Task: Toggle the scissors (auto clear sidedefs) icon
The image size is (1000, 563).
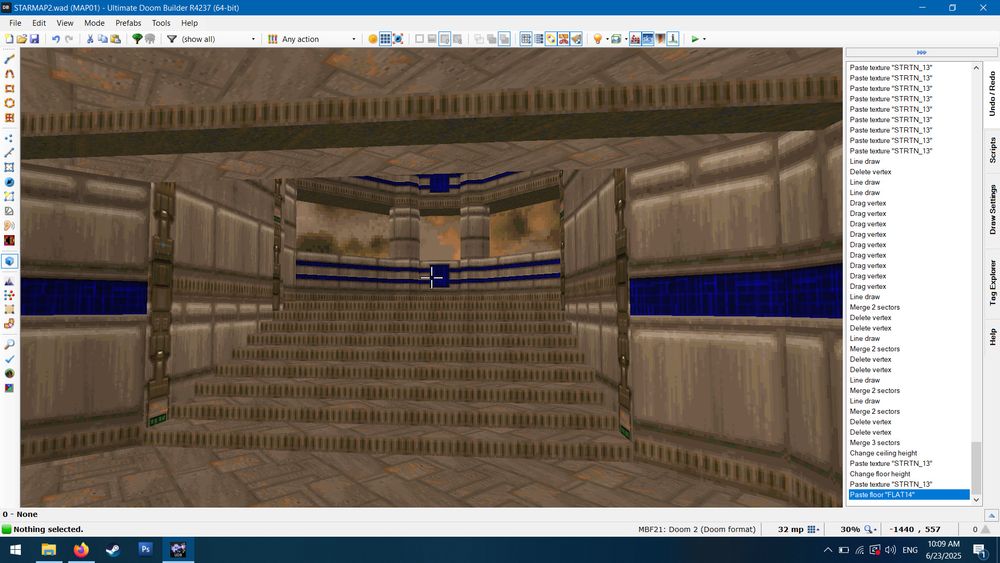Action: (x=563, y=39)
